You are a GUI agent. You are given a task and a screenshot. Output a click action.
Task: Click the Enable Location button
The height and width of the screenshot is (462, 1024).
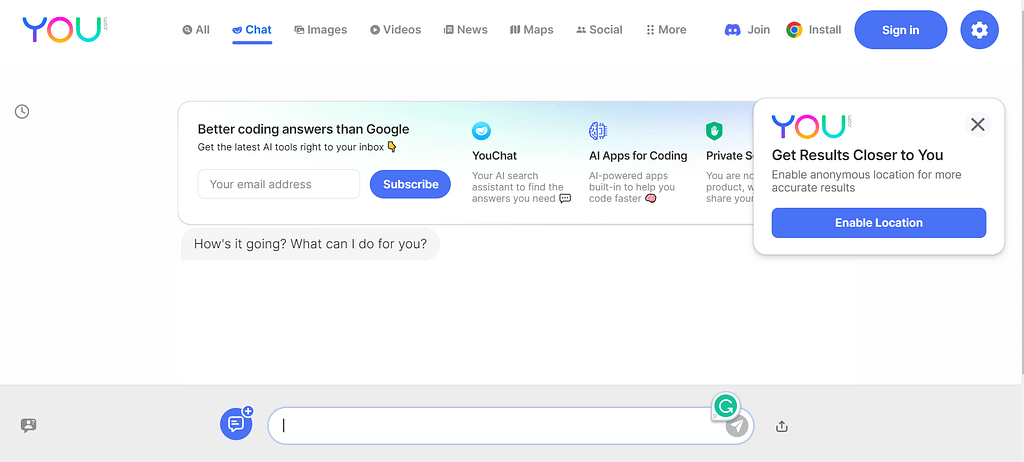(x=878, y=223)
